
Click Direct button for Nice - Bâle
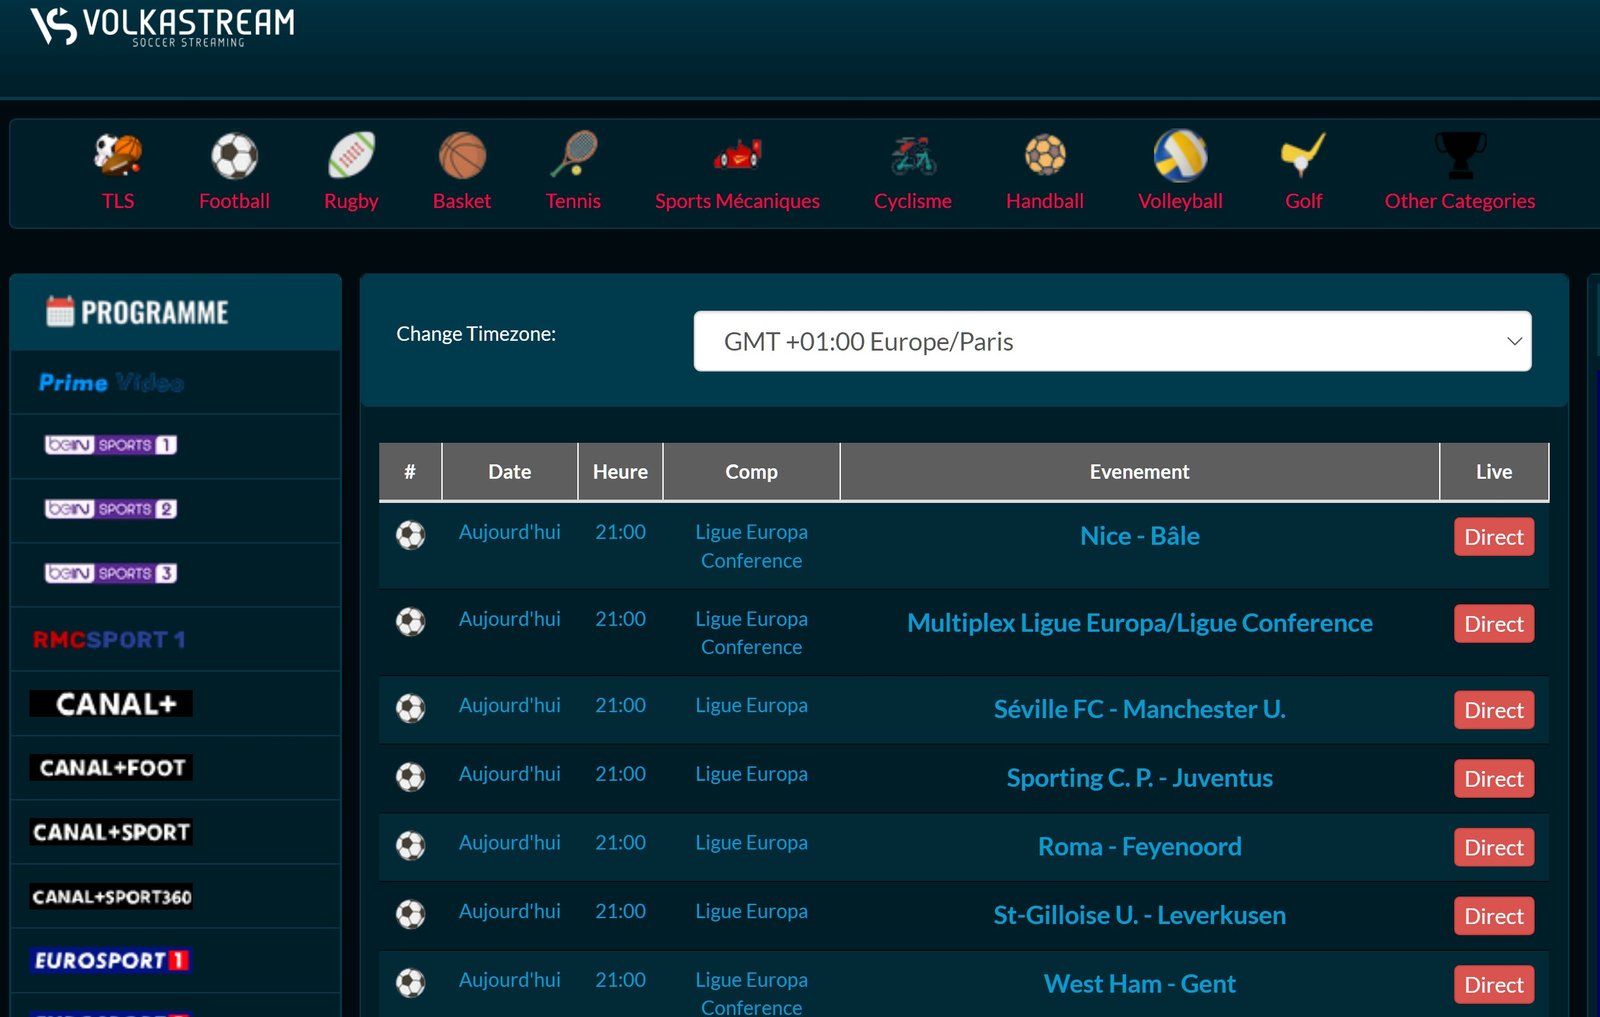pyautogui.click(x=1494, y=537)
